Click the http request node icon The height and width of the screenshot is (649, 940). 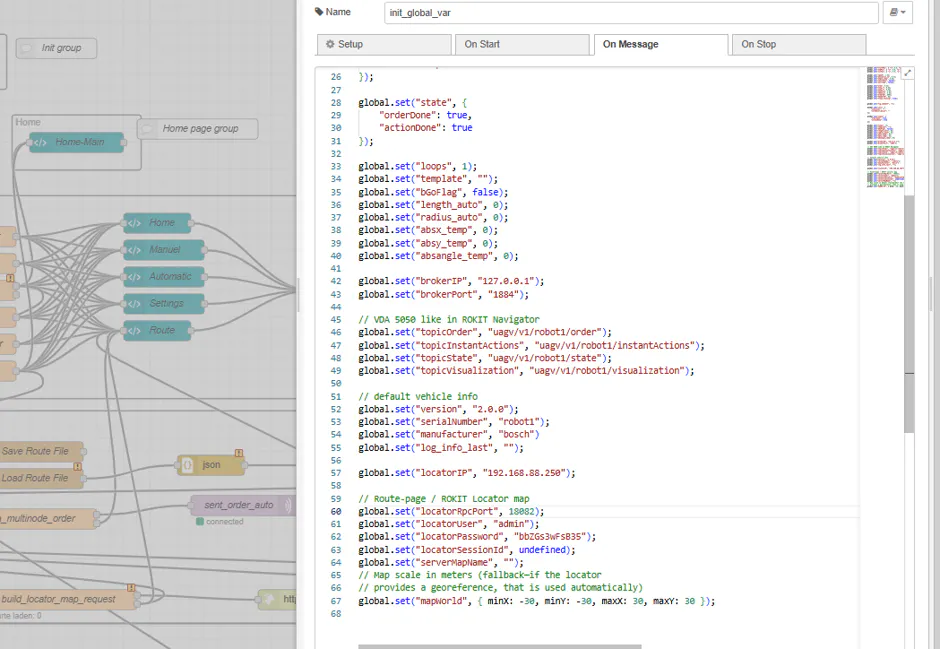[269, 599]
